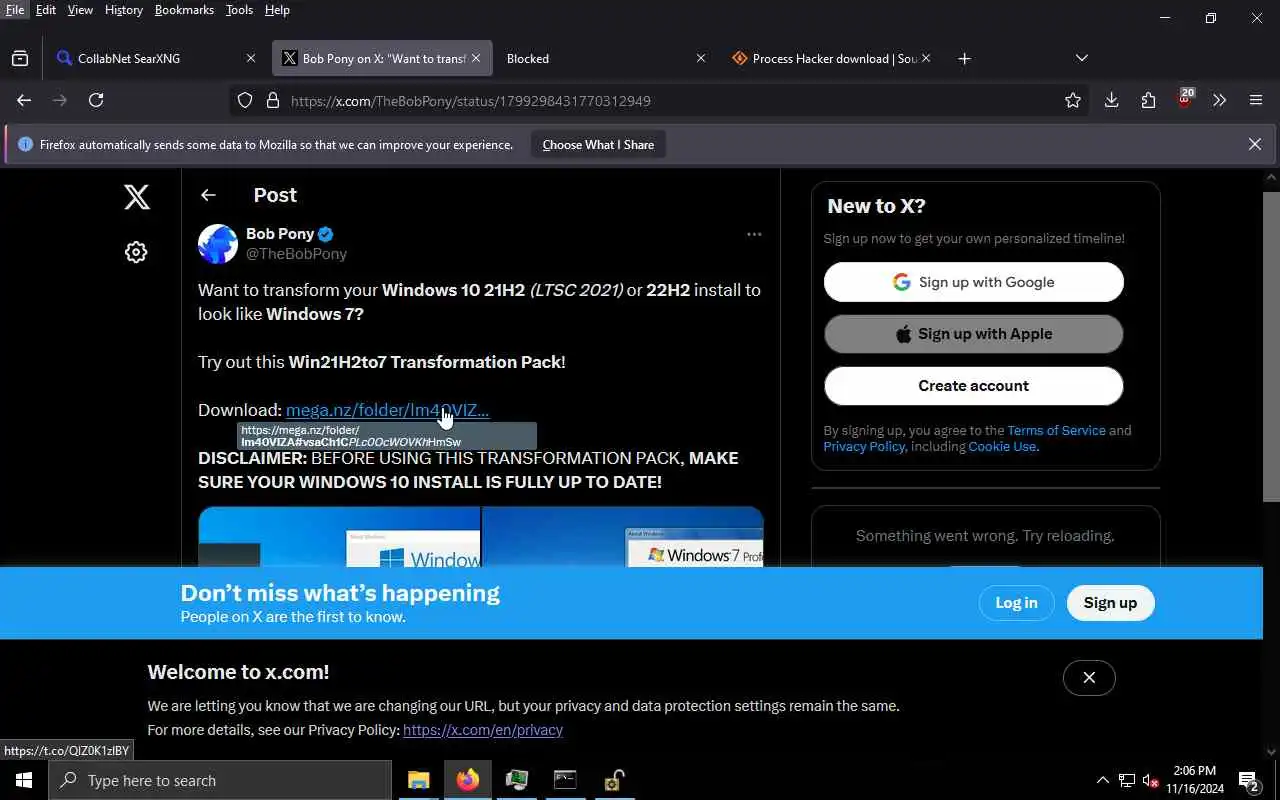Open uBlock Origin extension icon
1280x800 pixels.
click(x=1185, y=99)
